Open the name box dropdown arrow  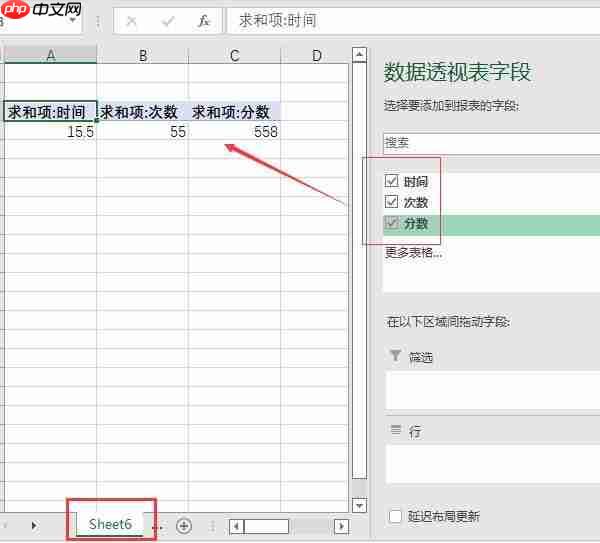click(73, 21)
